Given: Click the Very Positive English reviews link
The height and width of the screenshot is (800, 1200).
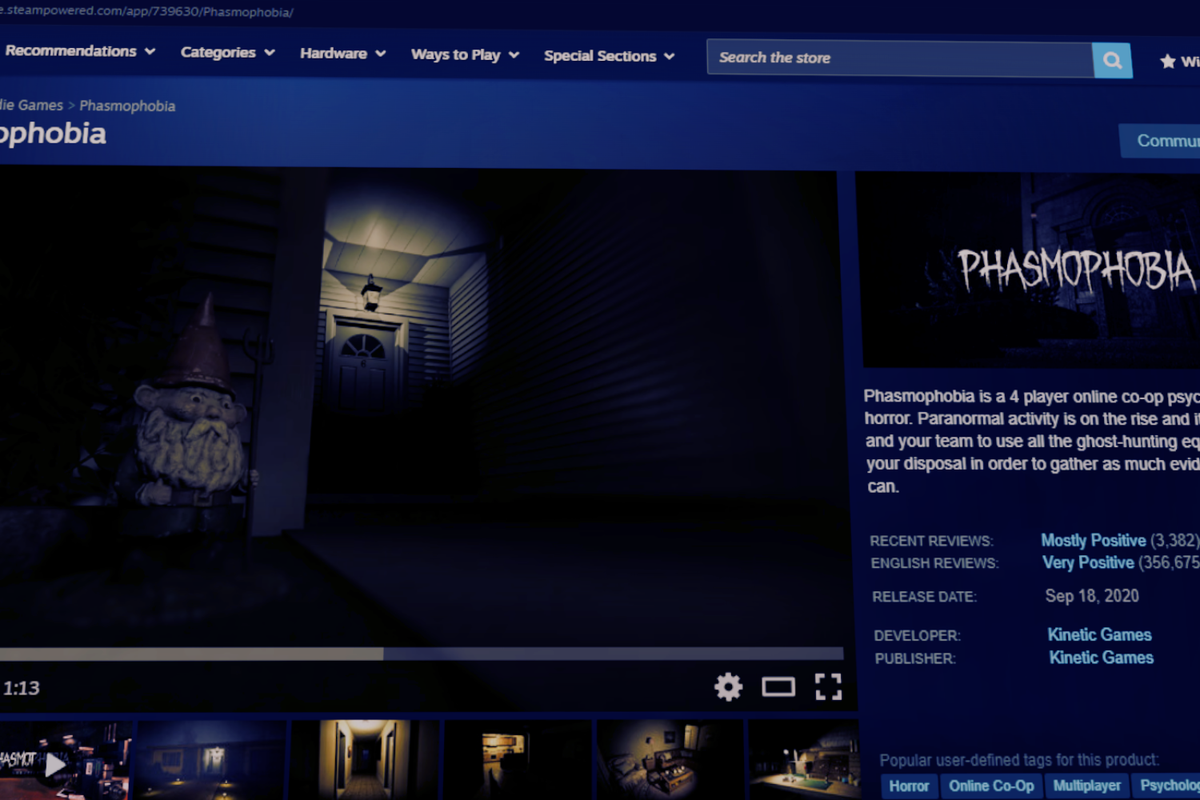Looking at the screenshot, I should 1088,563.
